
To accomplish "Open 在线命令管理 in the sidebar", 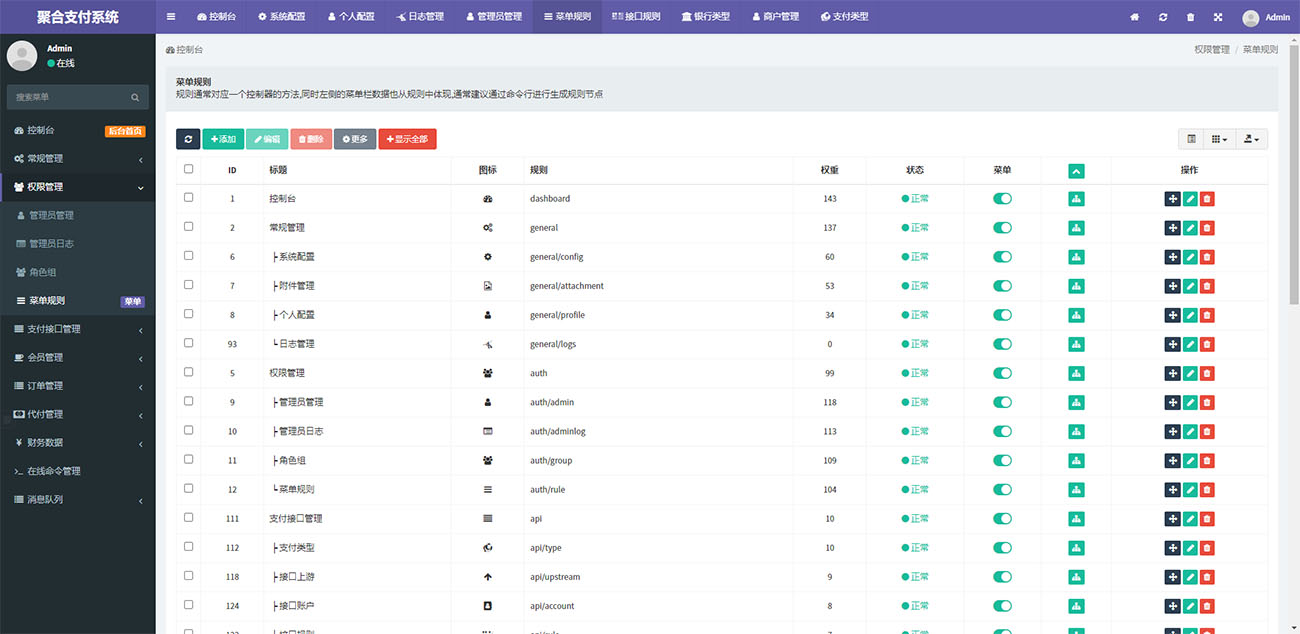I will (78, 471).
